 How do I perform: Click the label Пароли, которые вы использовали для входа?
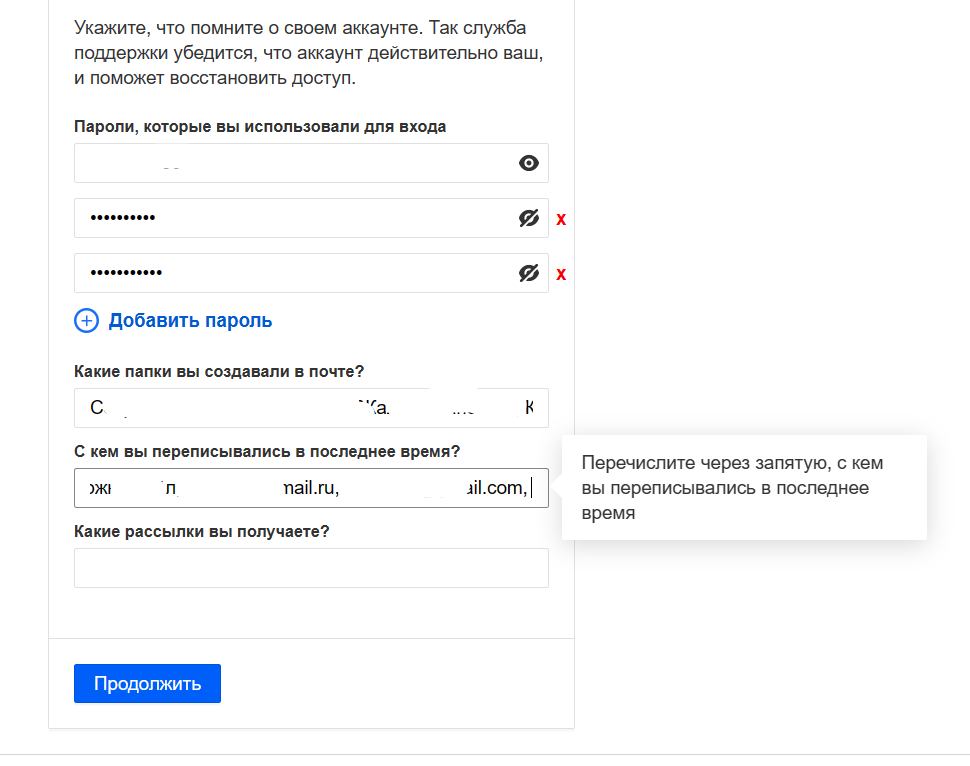(260, 127)
